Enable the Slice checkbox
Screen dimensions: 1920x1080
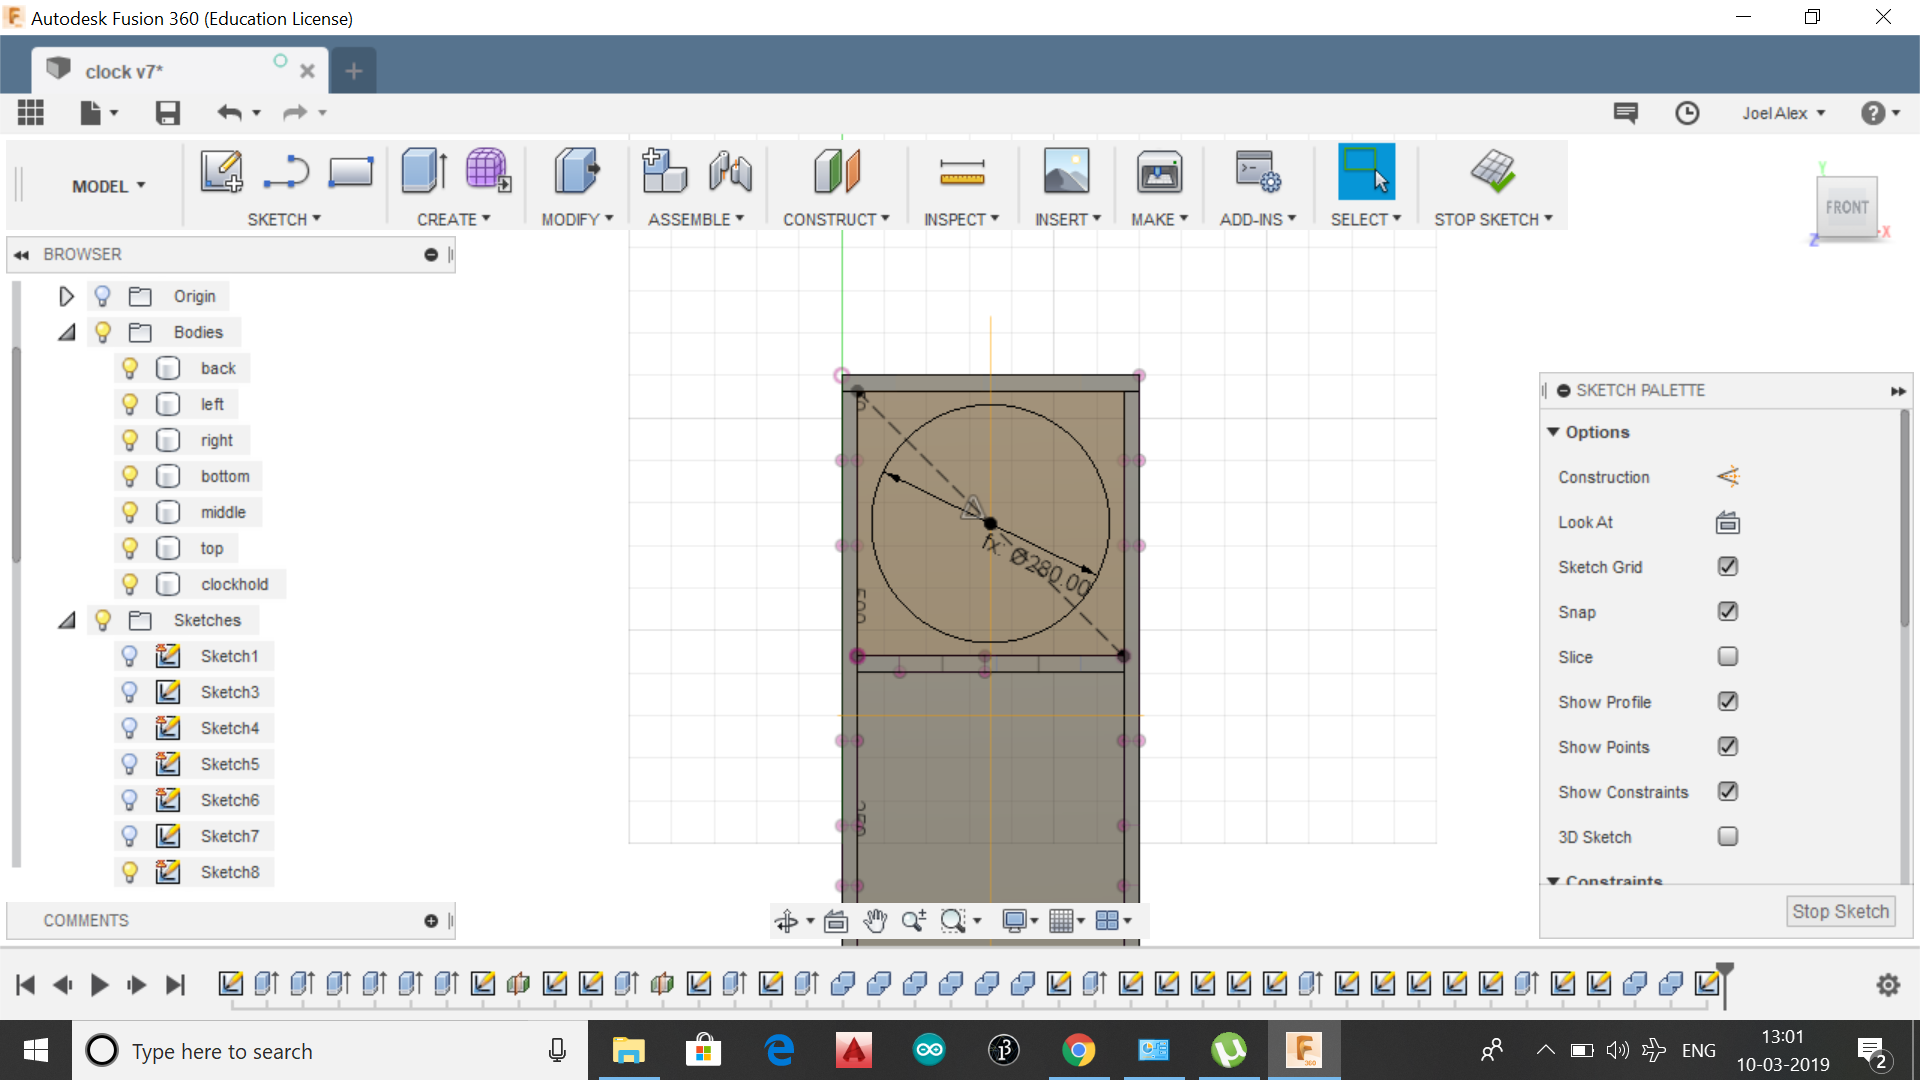(1727, 657)
